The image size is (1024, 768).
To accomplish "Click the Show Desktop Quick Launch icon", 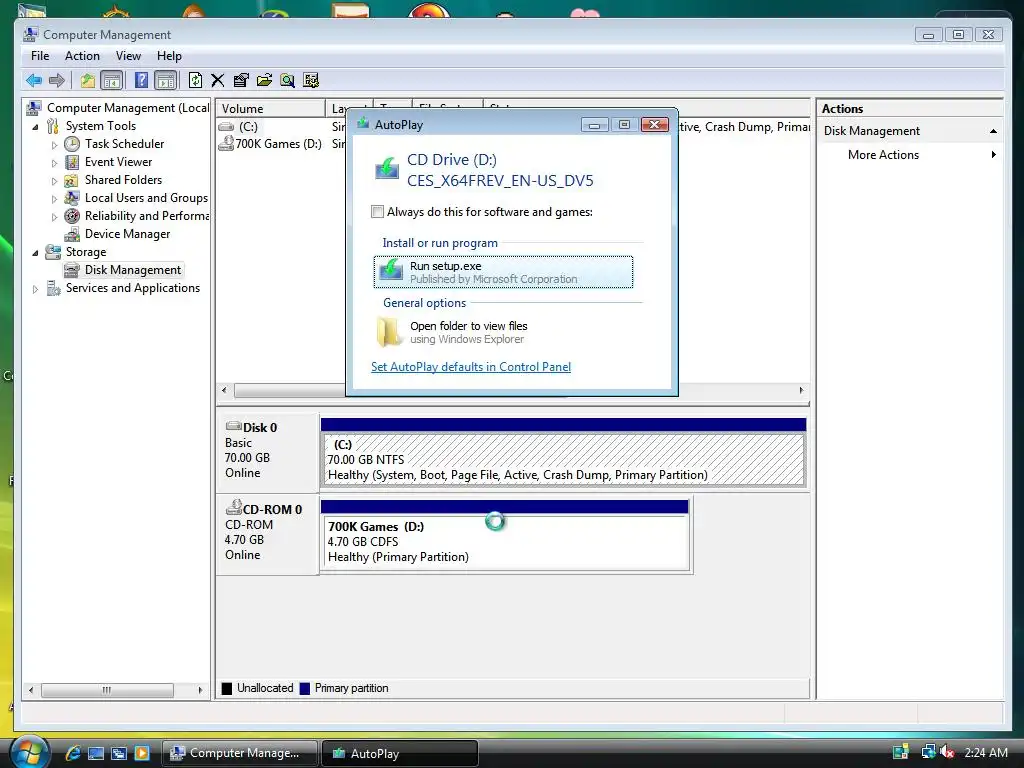I will click(96, 753).
